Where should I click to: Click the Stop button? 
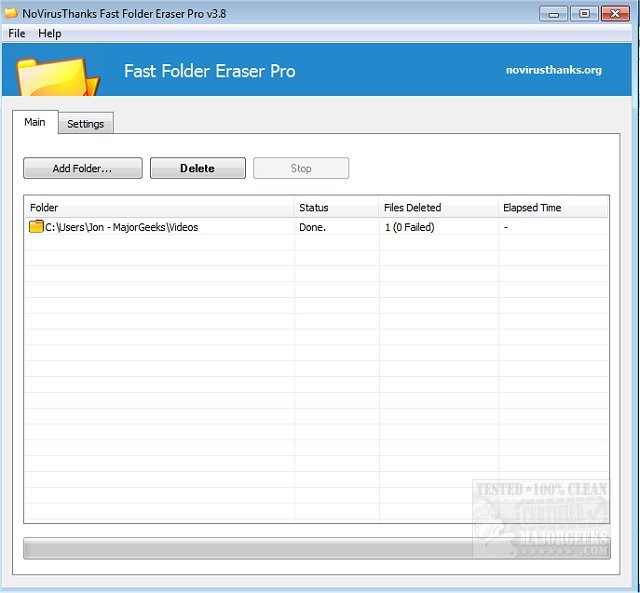tap(301, 168)
